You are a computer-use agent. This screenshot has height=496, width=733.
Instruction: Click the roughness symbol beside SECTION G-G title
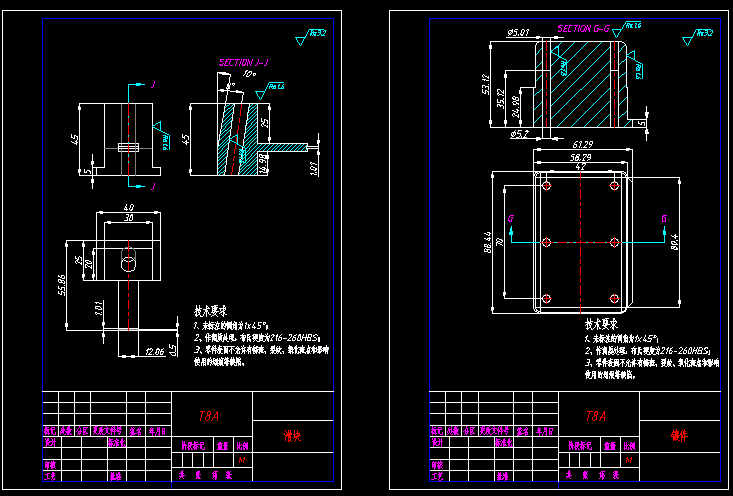click(x=627, y=29)
